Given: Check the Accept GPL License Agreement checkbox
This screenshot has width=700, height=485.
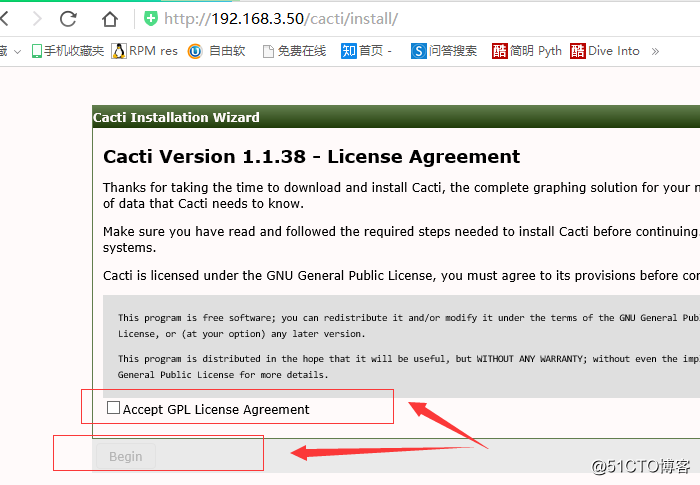Looking at the screenshot, I should tap(113, 407).
